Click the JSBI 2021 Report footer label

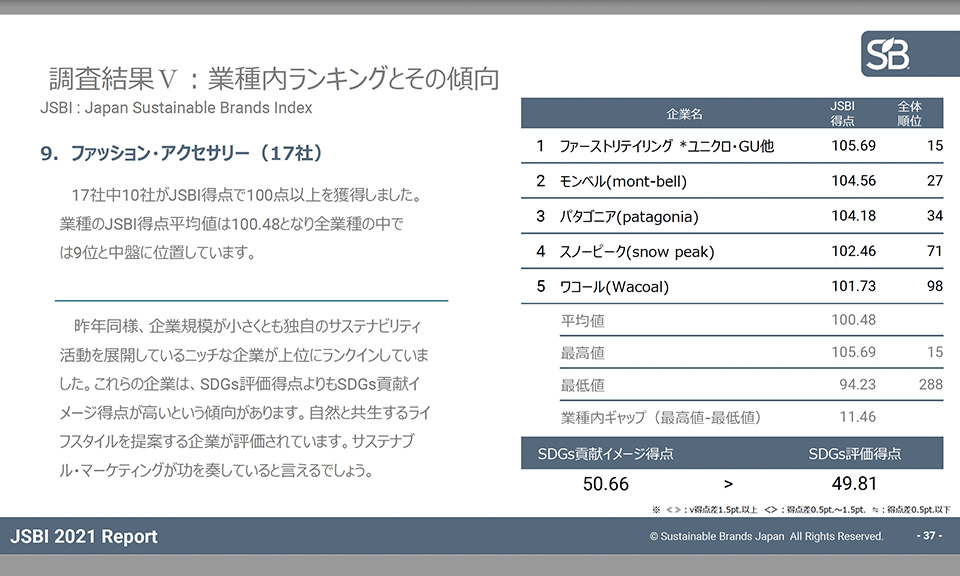point(84,537)
